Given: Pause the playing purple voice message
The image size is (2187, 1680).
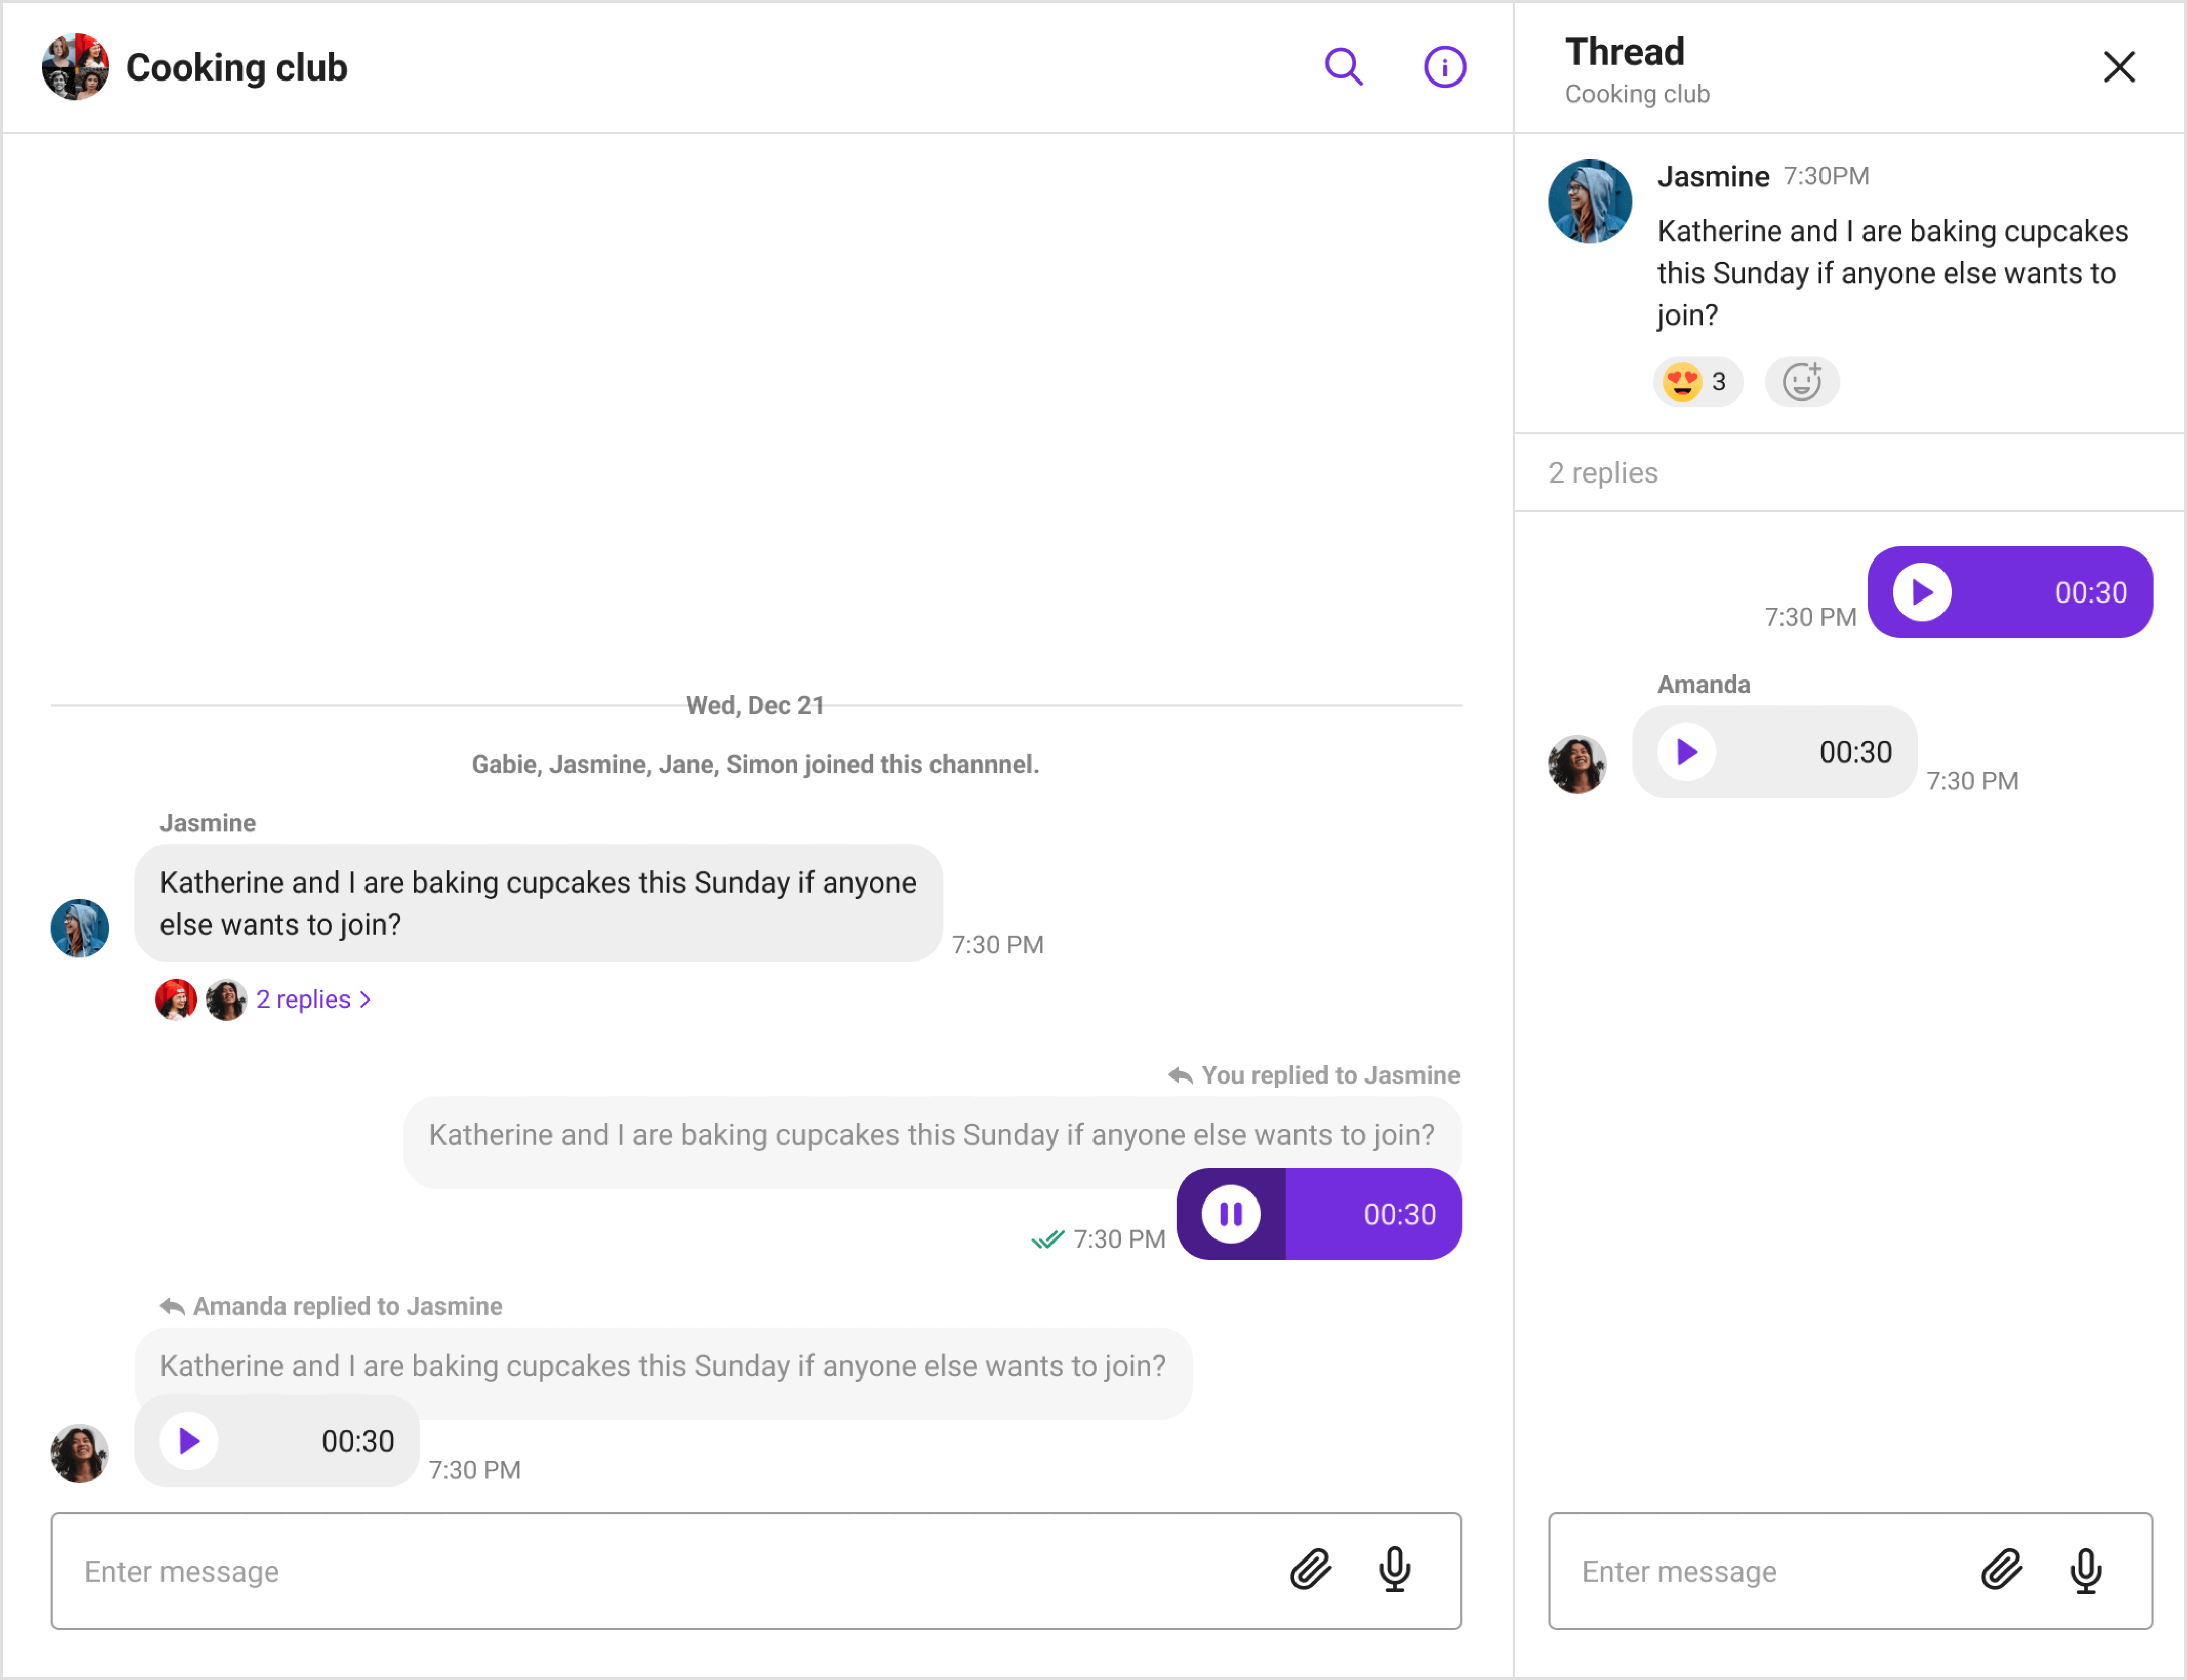Looking at the screenshot, I should (1230, 1213).
